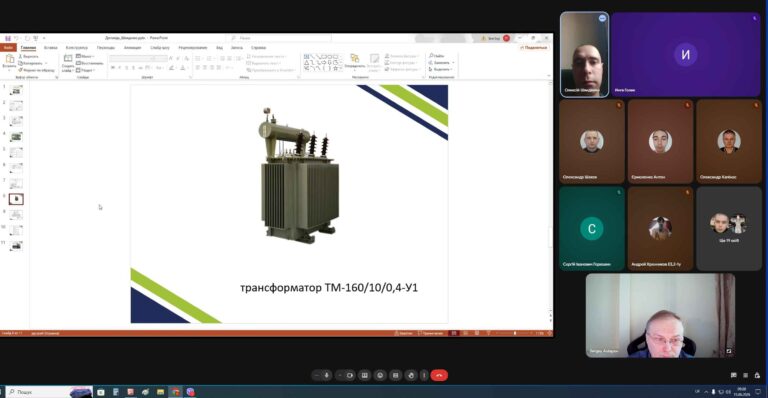Toggle bold formatting in font group
768x398 pixels.
point(113,68)
